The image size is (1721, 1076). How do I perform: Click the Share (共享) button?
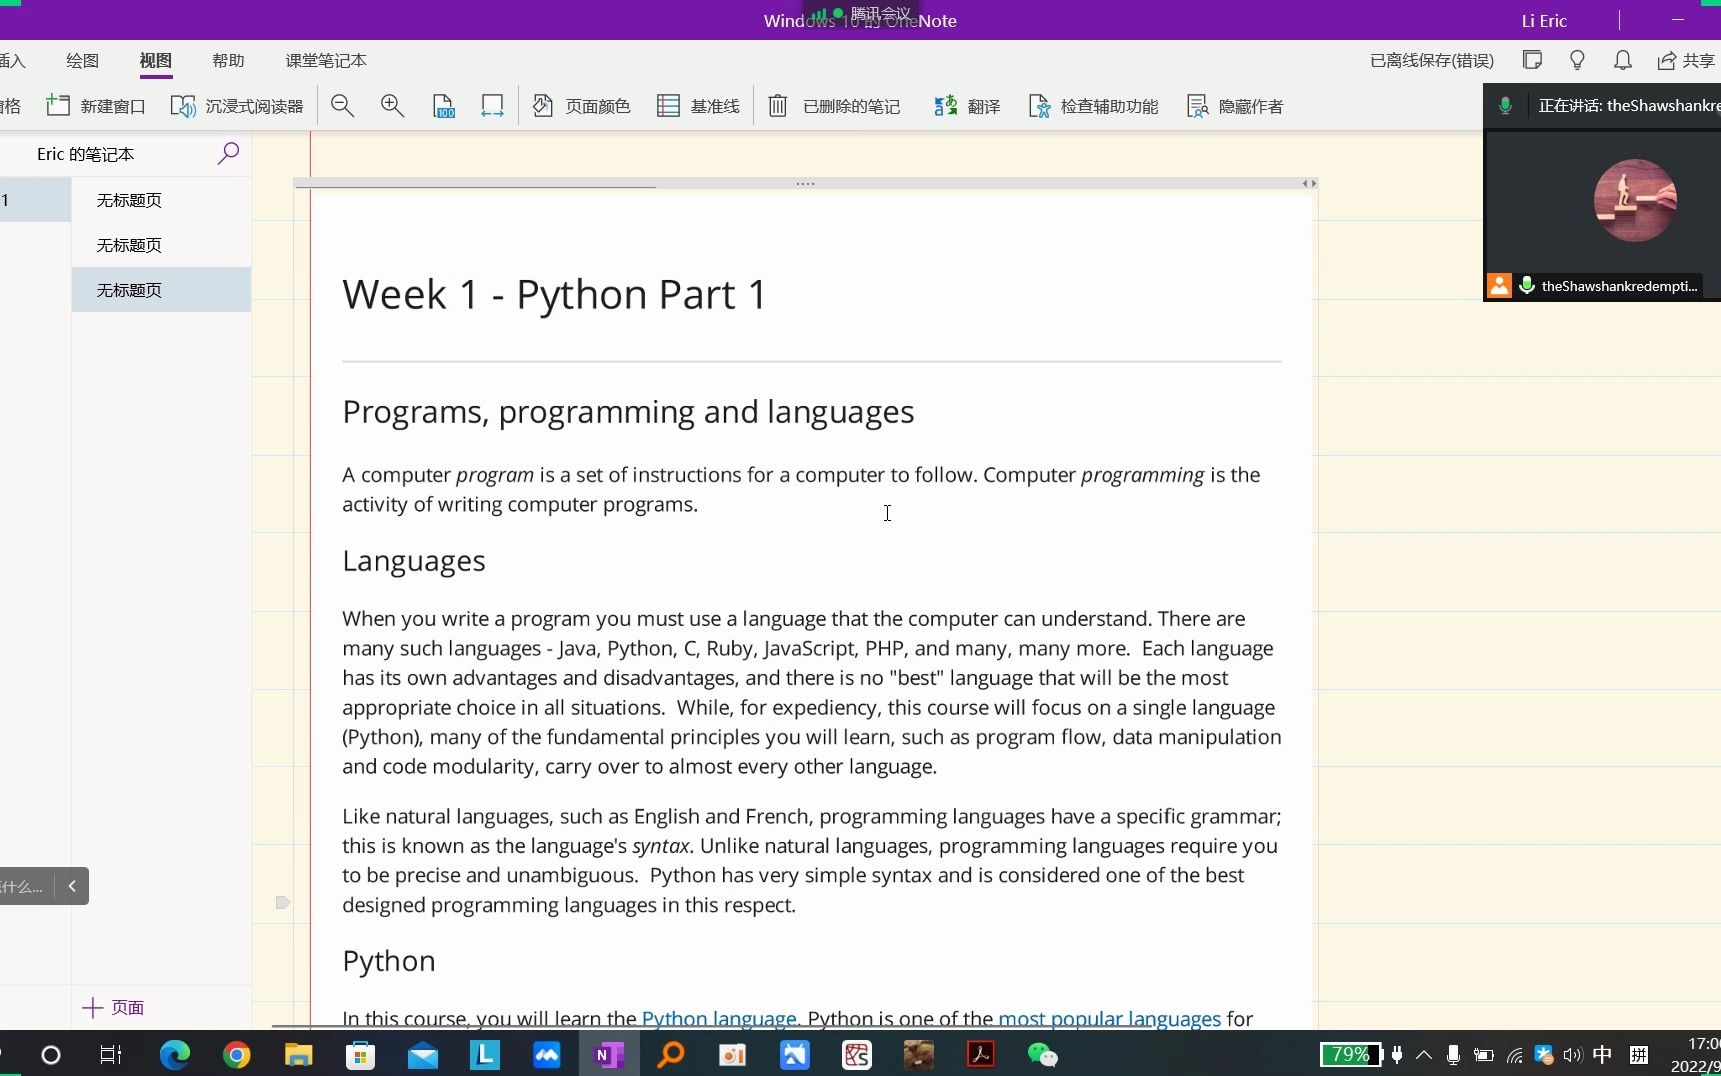click(1689, 61)
